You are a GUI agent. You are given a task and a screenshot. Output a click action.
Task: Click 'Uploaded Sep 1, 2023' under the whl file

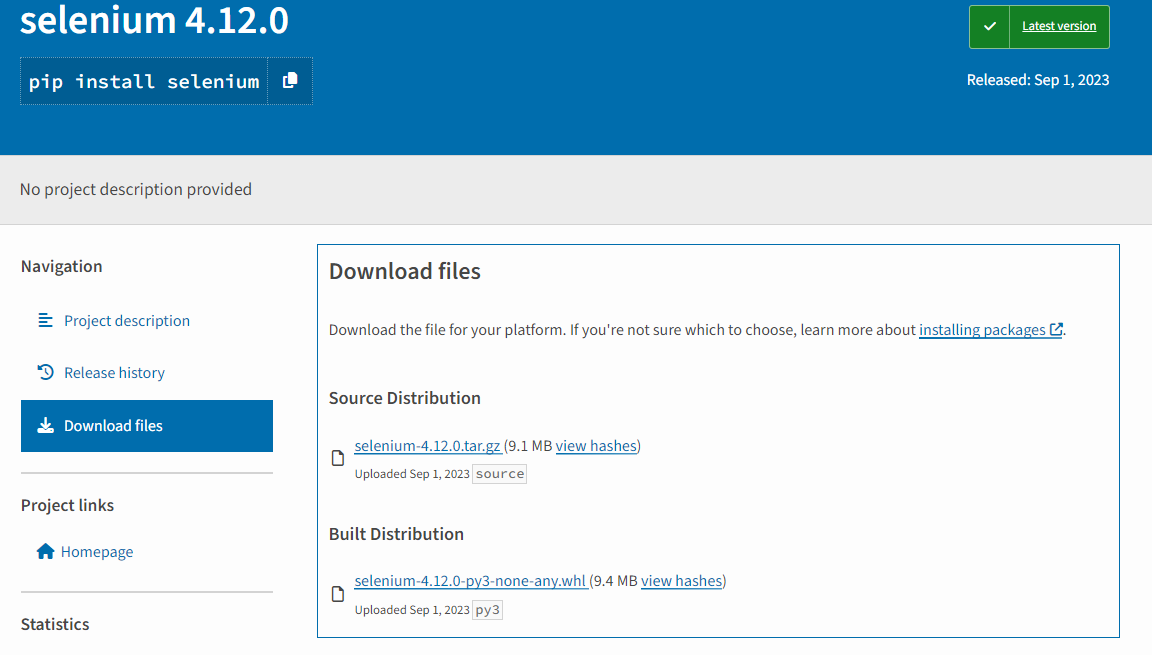click(x=412, y=610)
